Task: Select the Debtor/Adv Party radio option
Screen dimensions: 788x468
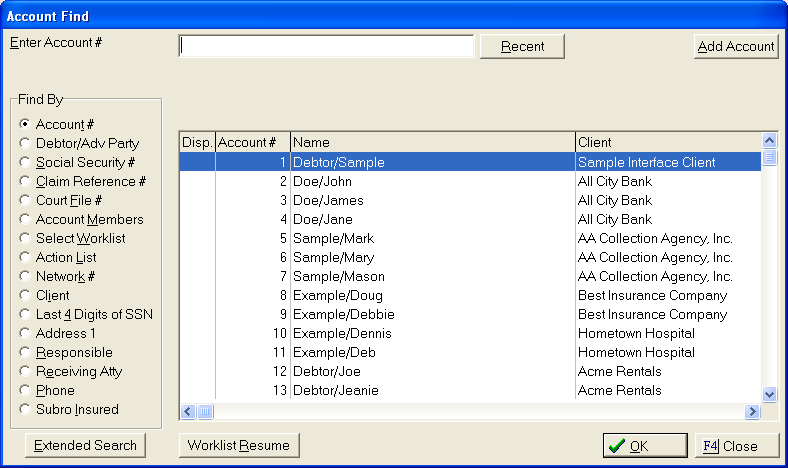Action: (25, 143)
